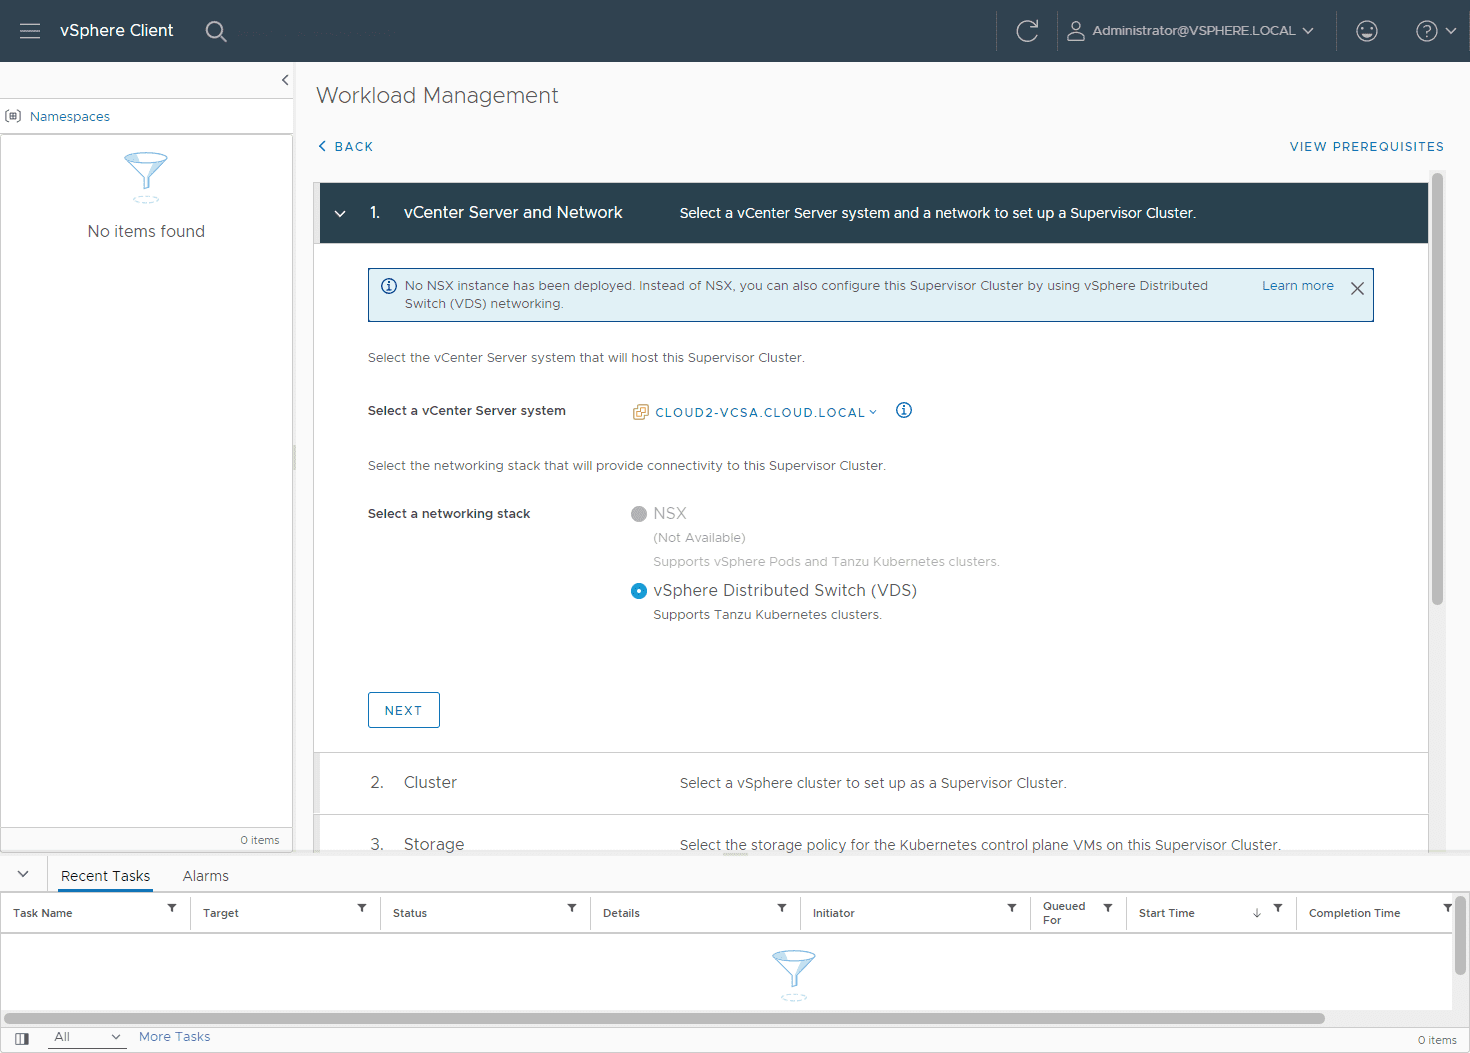Filter tasks by Task Name column
Image resolution: width=1470 pixels, height=1053 pixels.
coord(172,908)
